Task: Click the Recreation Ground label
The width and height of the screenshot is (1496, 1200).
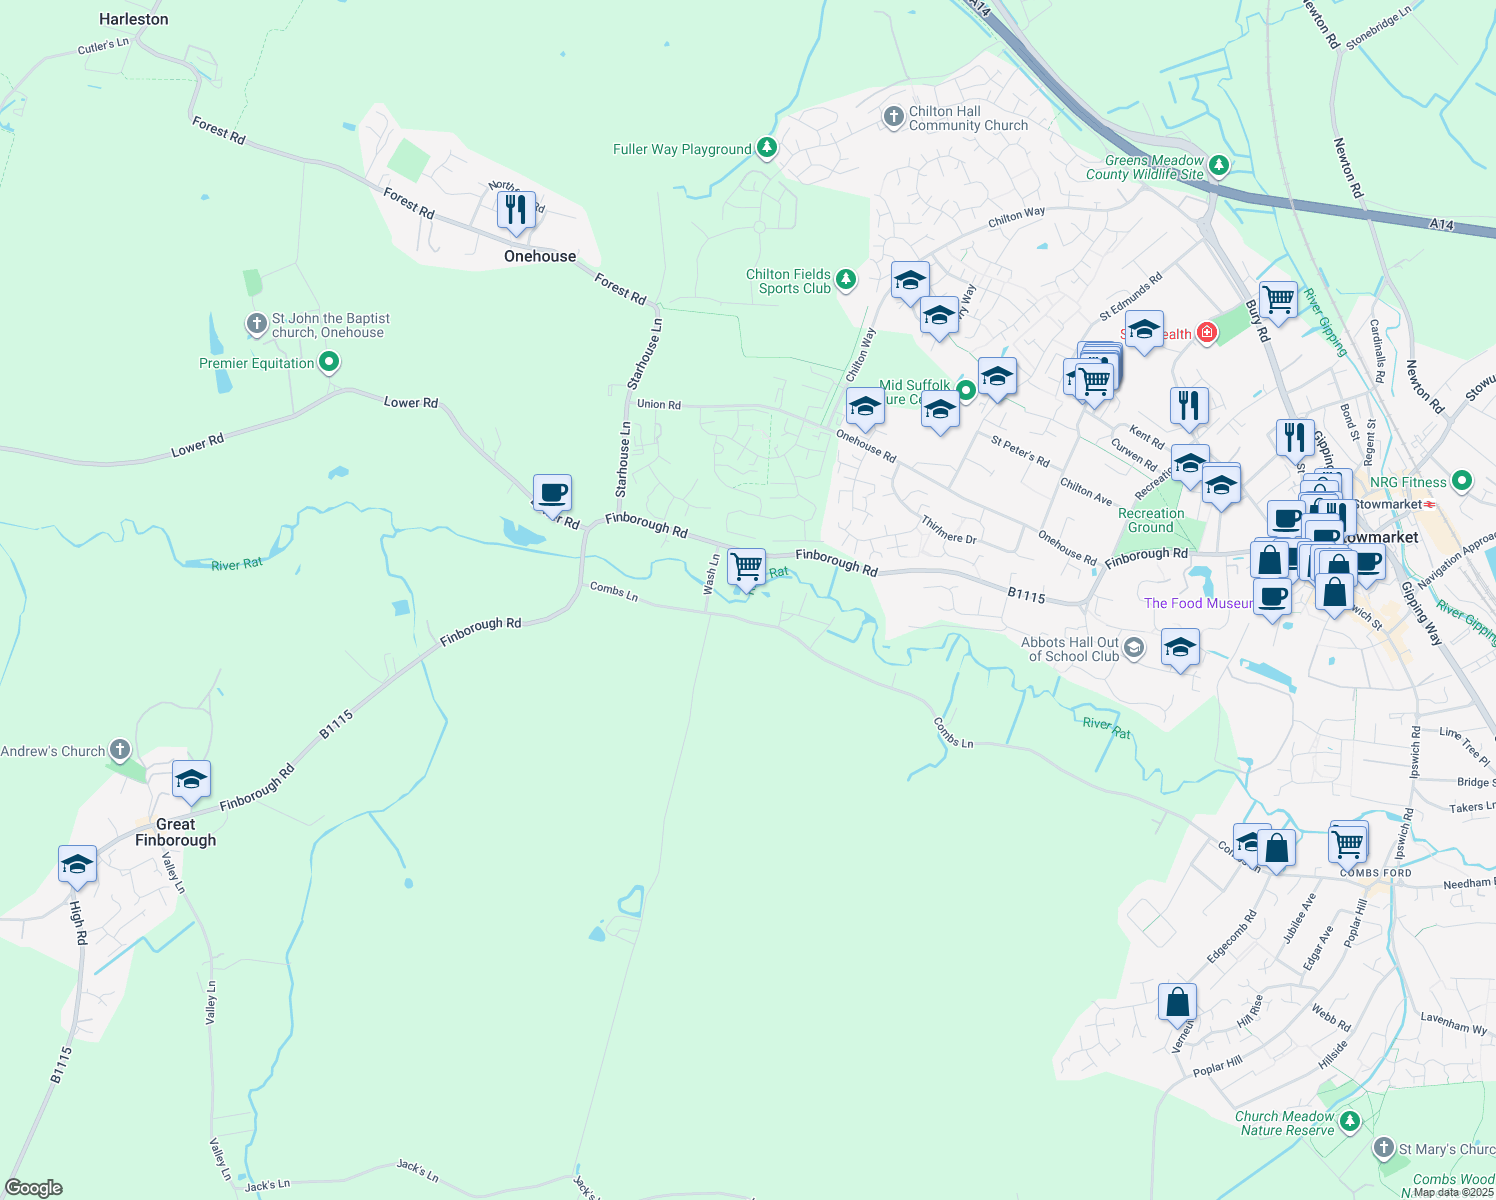Action: pos(1151,520)
